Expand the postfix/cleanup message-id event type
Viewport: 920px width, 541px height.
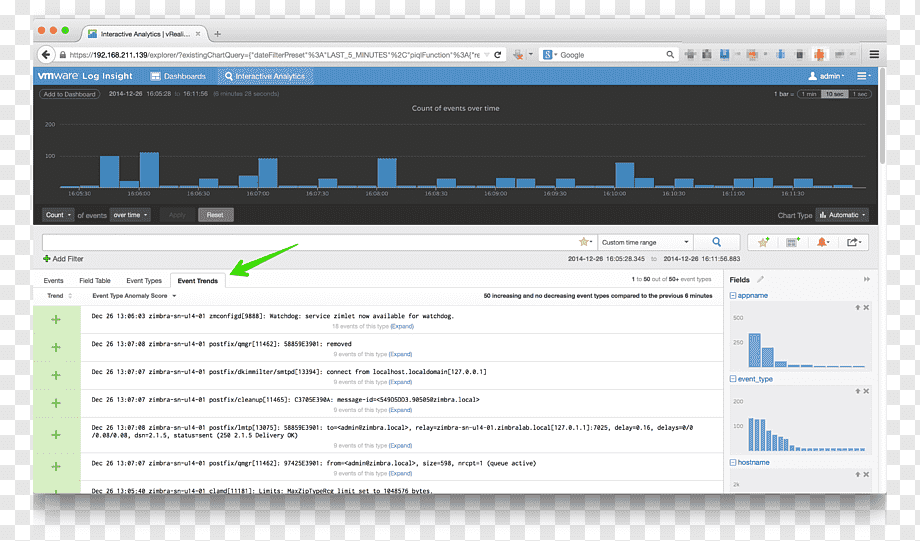[400, 410]
